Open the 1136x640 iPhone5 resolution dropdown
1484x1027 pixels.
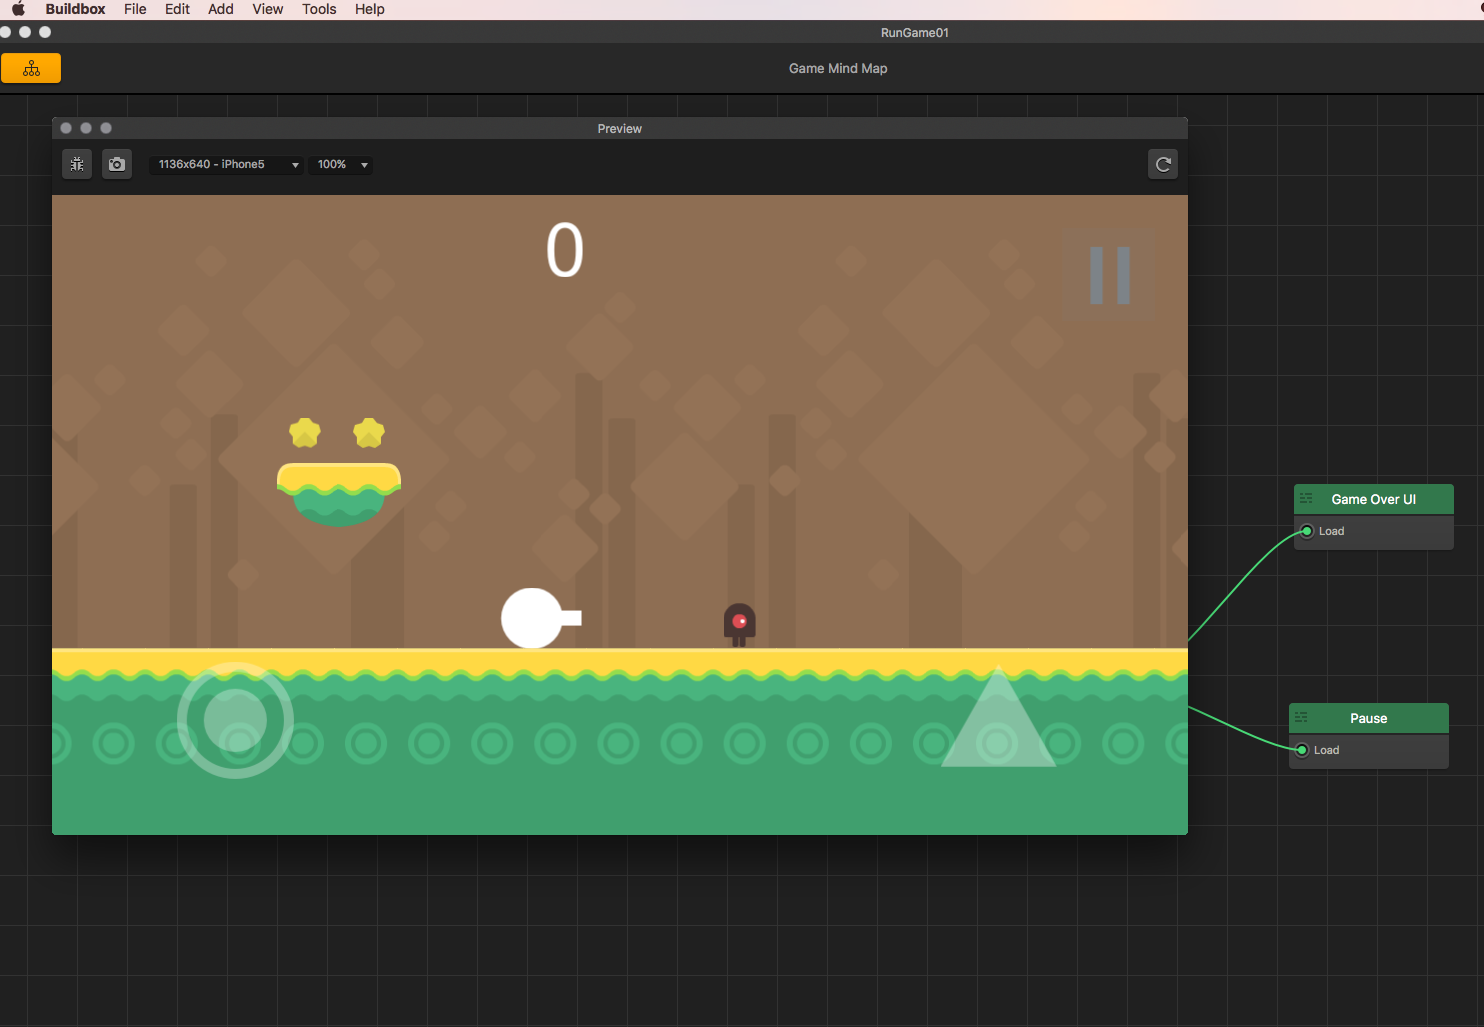[x=226, y=164]
